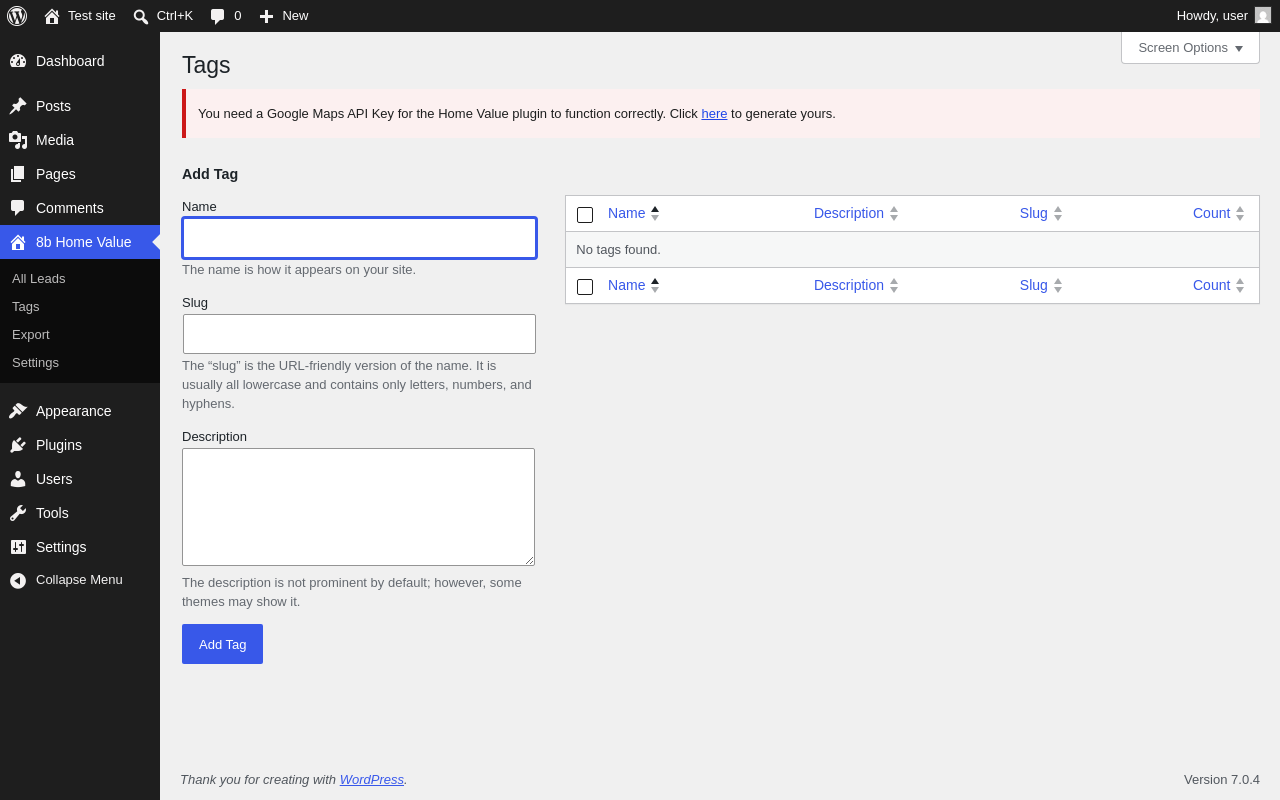Viewport: 1280px width, 800px height.
Task: Click the Plugins plug icon
Action: point(18,445)
